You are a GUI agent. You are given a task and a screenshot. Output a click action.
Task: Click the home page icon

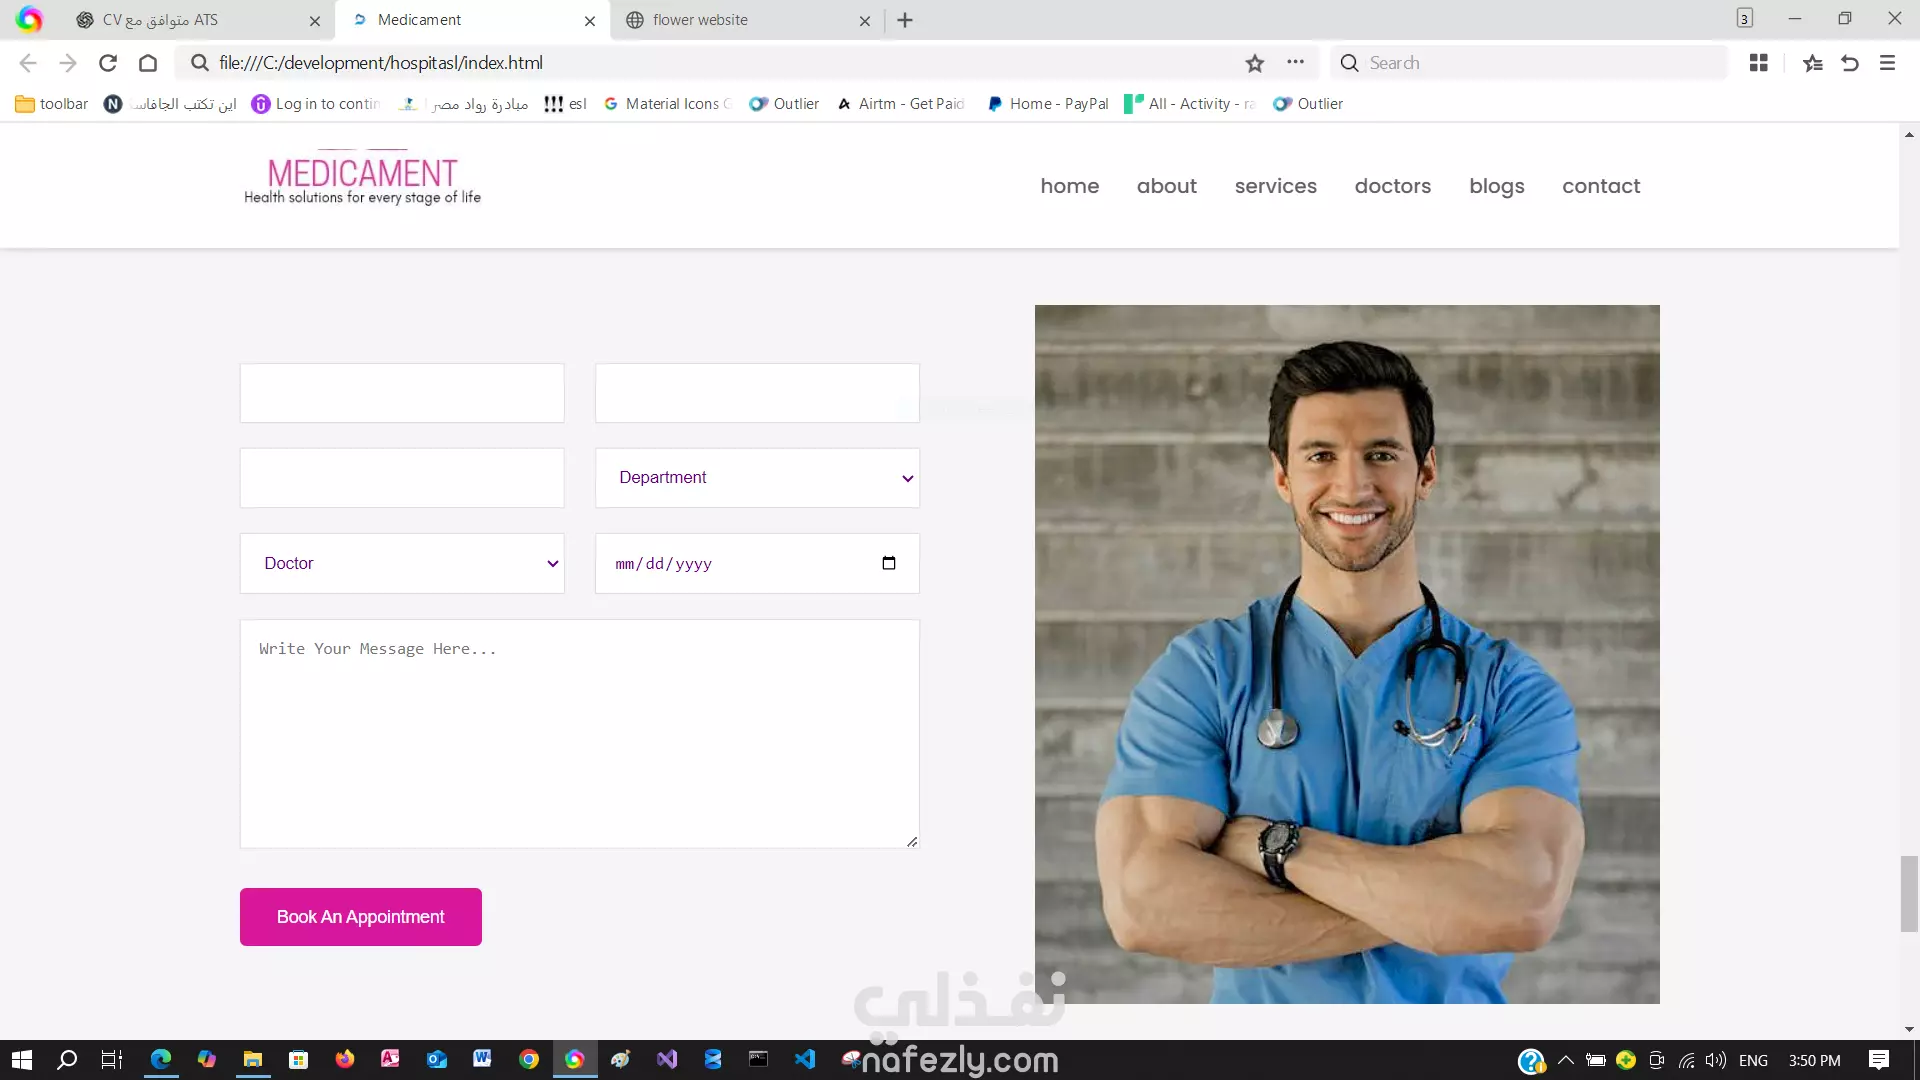148,63
